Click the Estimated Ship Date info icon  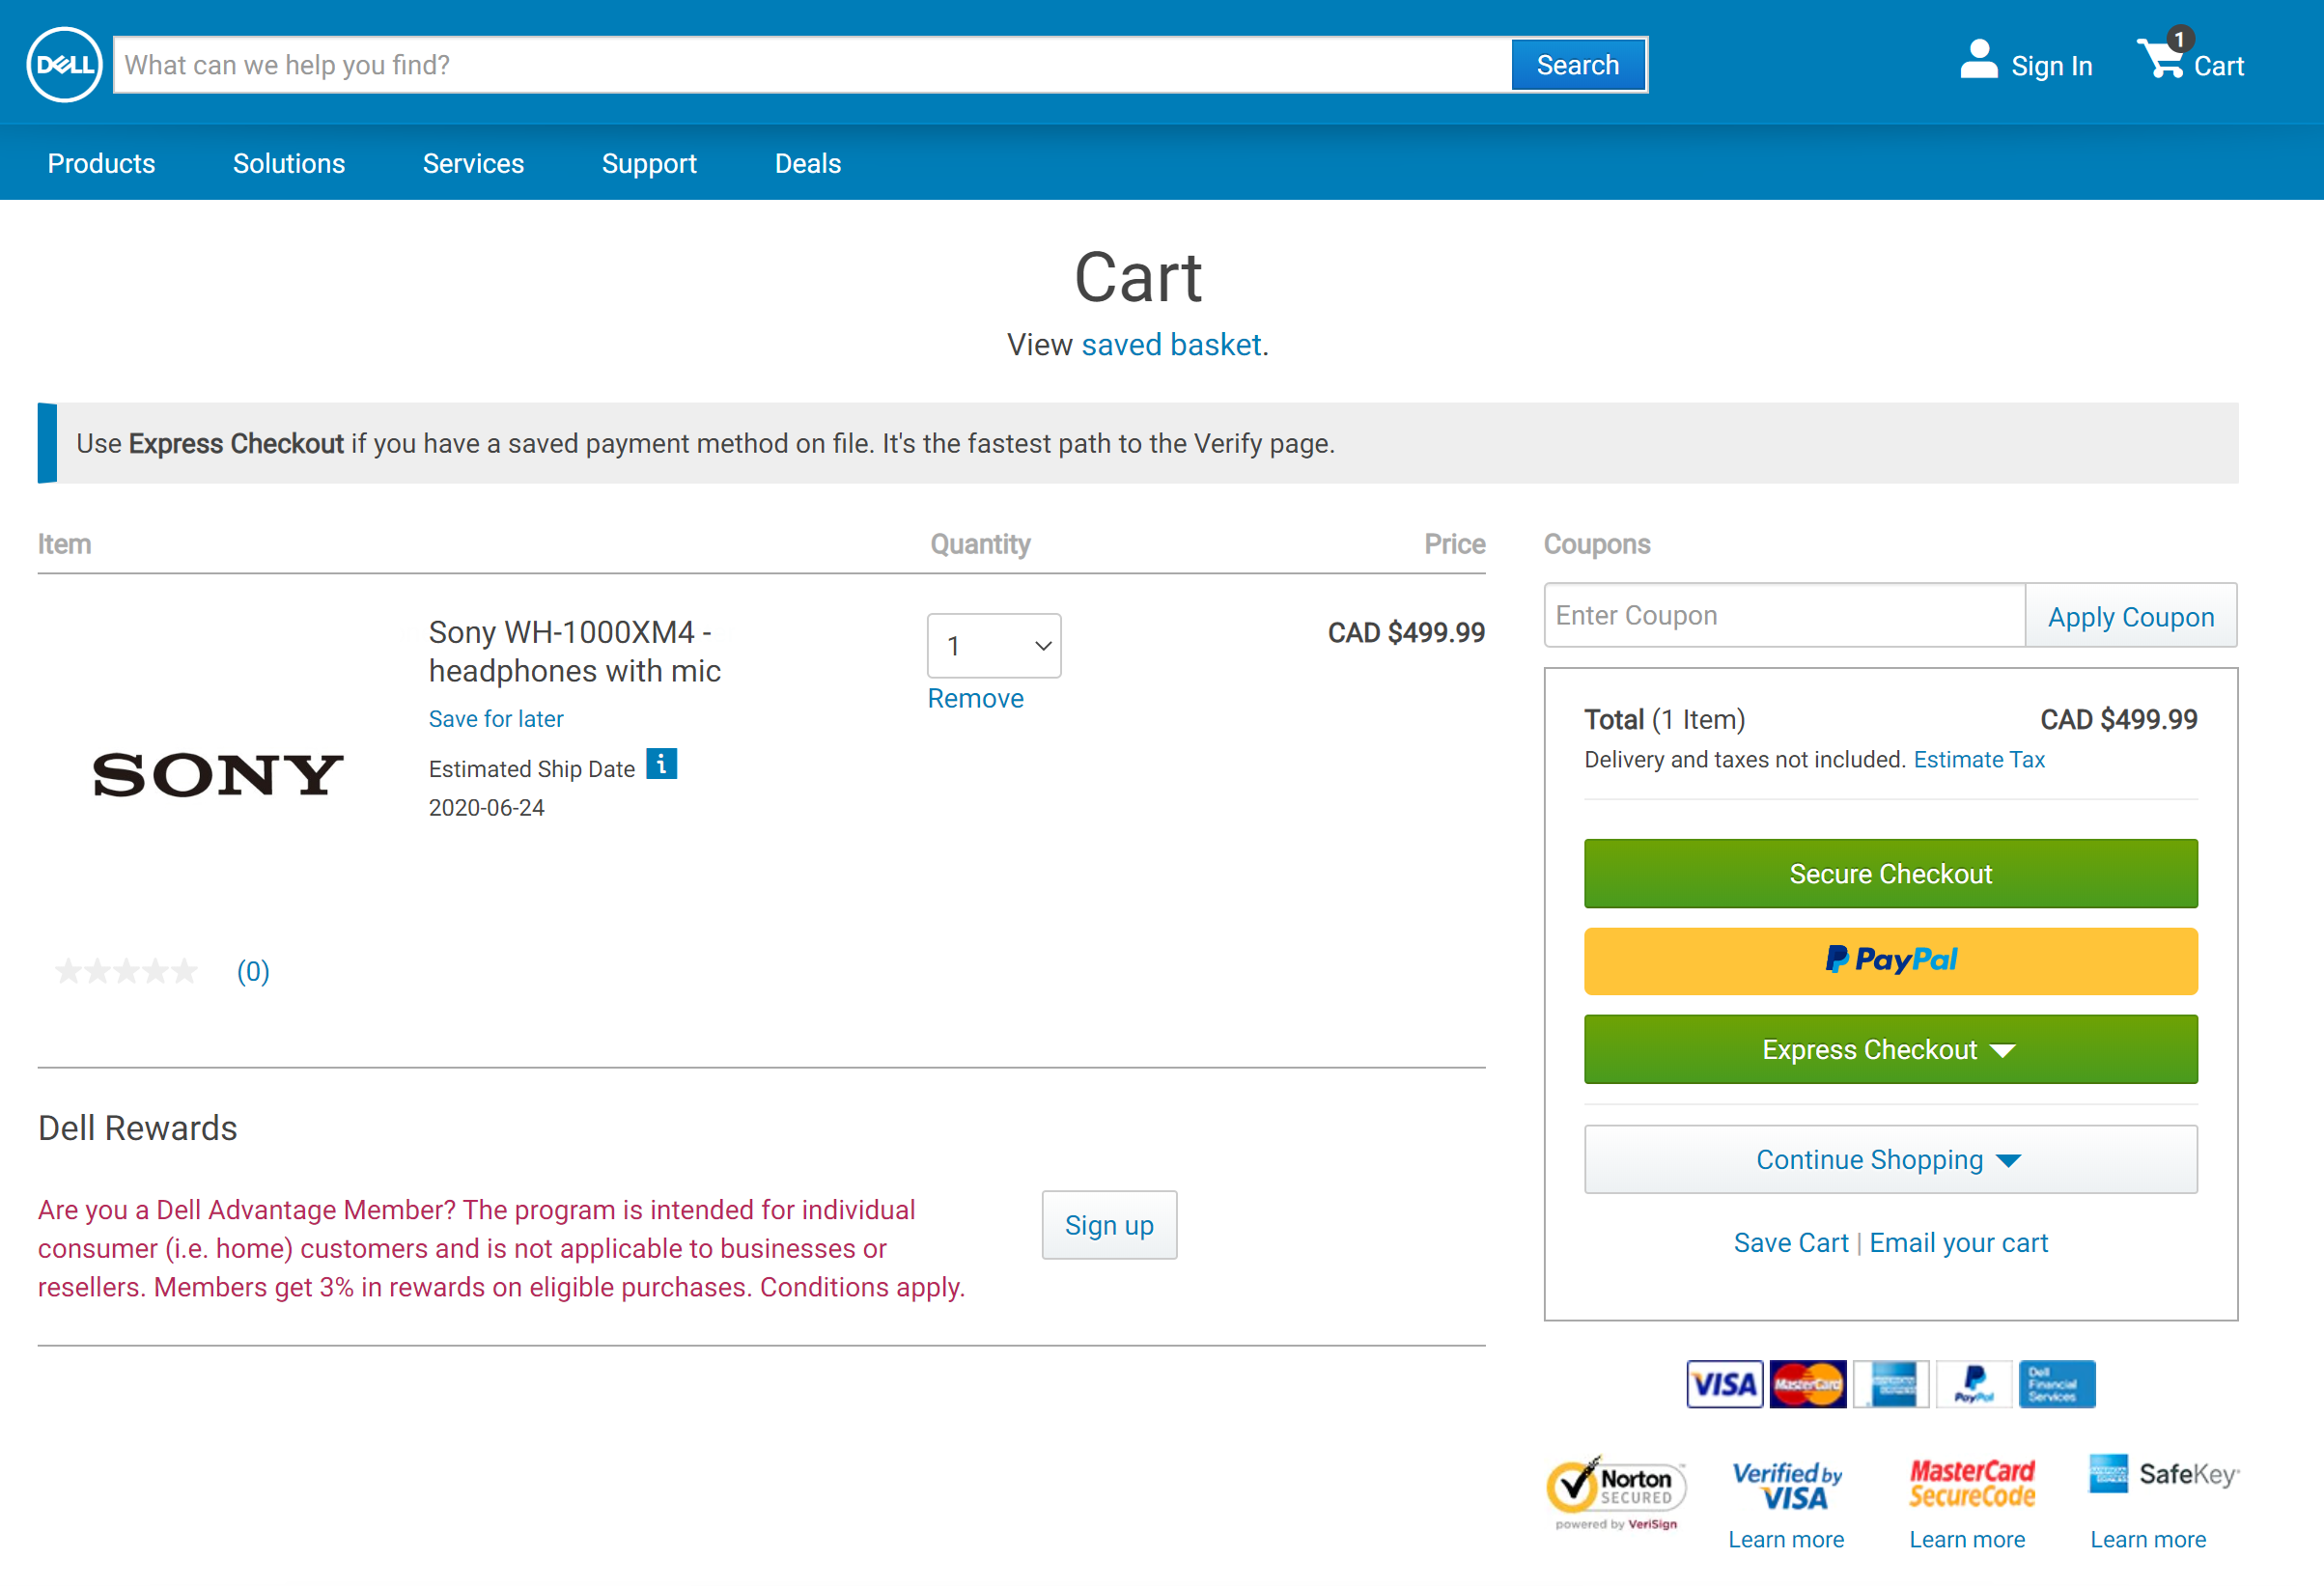click(661, 764)
